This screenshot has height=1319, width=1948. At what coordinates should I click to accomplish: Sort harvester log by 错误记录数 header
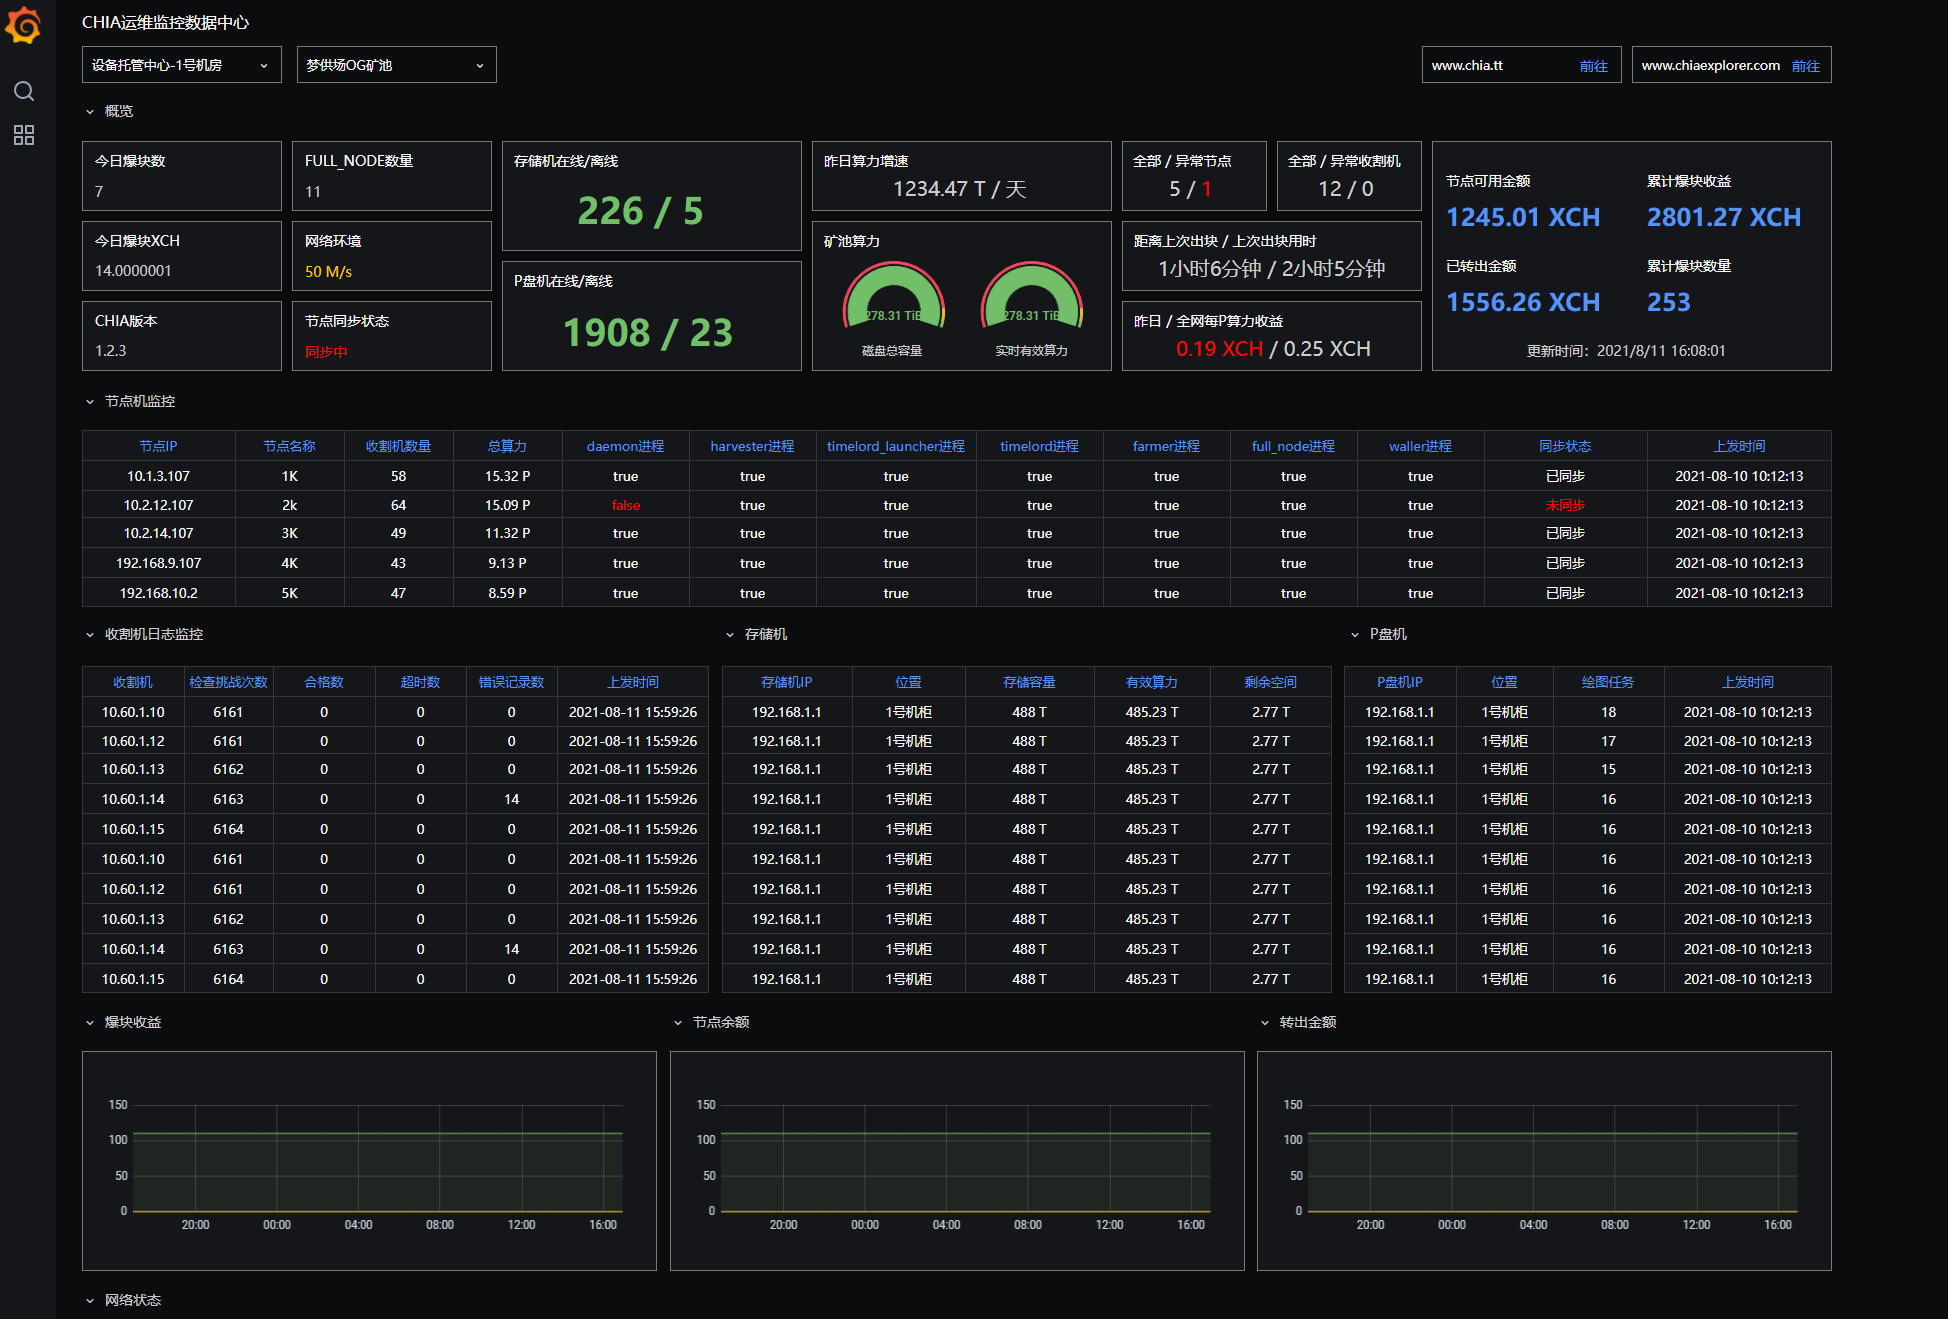511,682
